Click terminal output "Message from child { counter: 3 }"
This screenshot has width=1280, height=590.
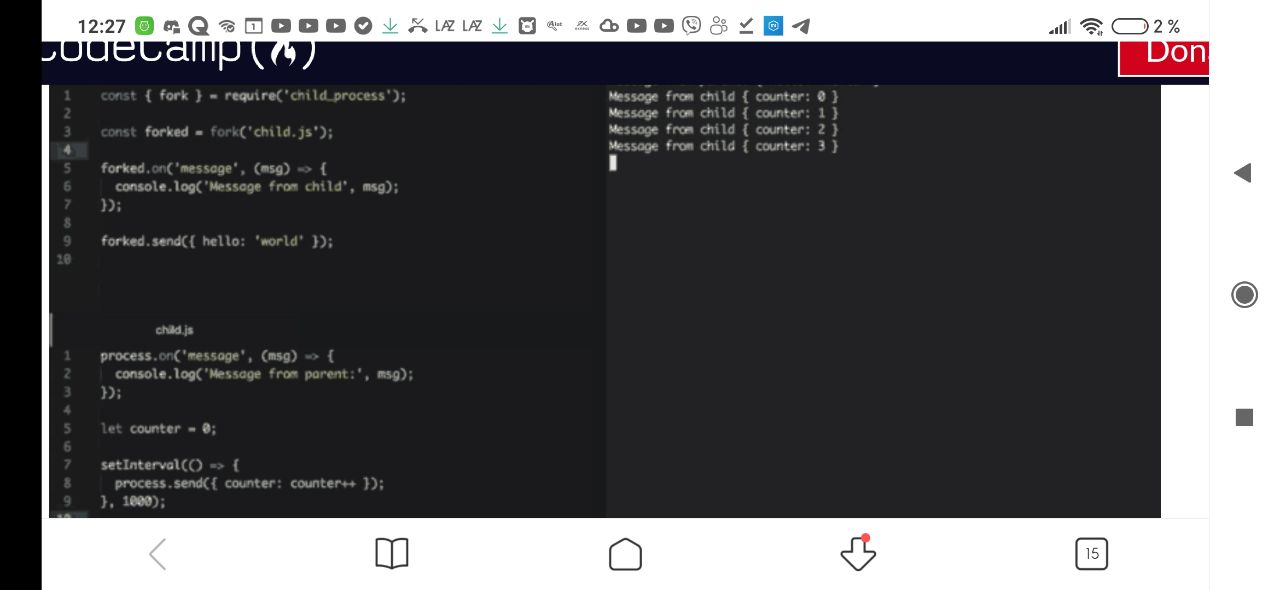tap(723, 146)
